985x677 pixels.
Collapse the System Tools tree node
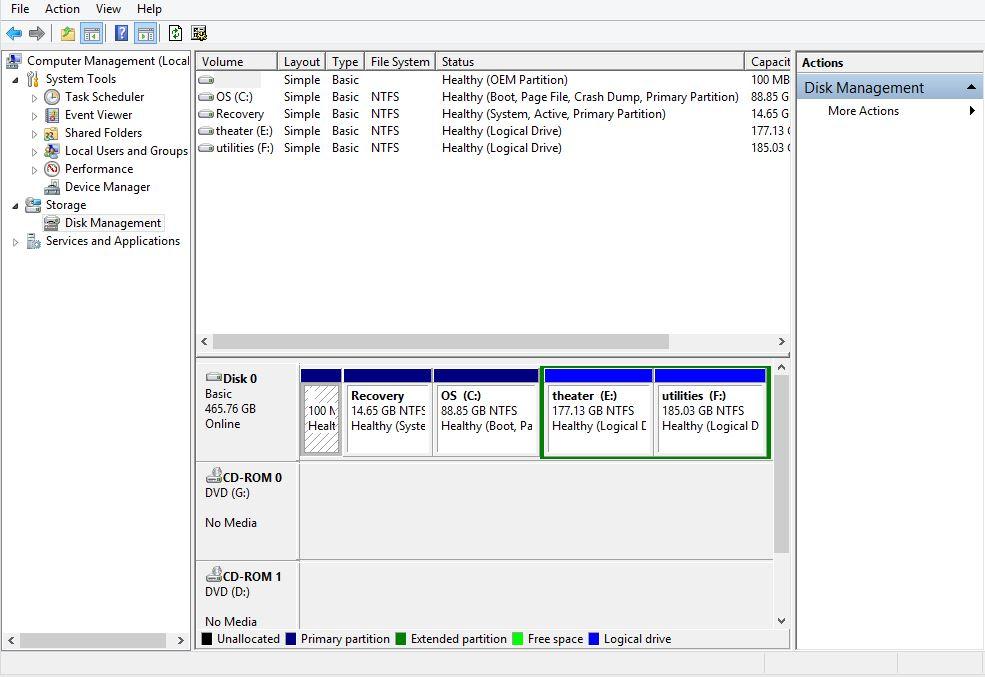pyautogui.click(x=15, y=80)
